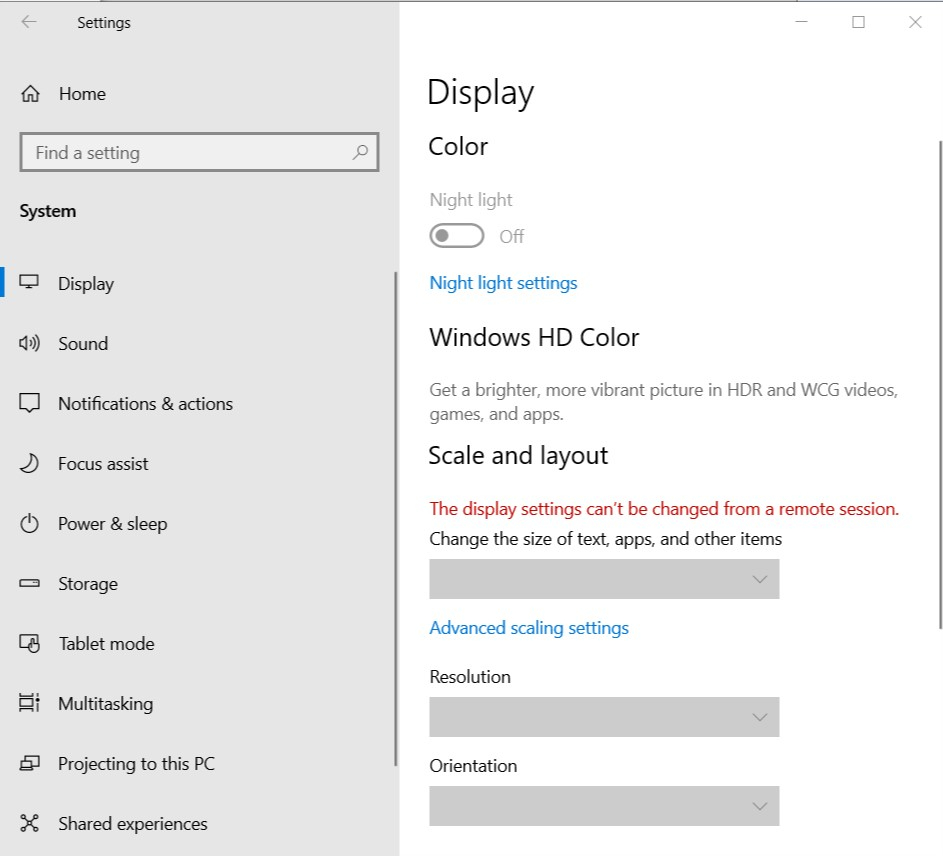Image resolution: width=943 pixels, height=856 pixels.
Task: Click the sidebar vertical scrollbar
Action: coord(396,519)
